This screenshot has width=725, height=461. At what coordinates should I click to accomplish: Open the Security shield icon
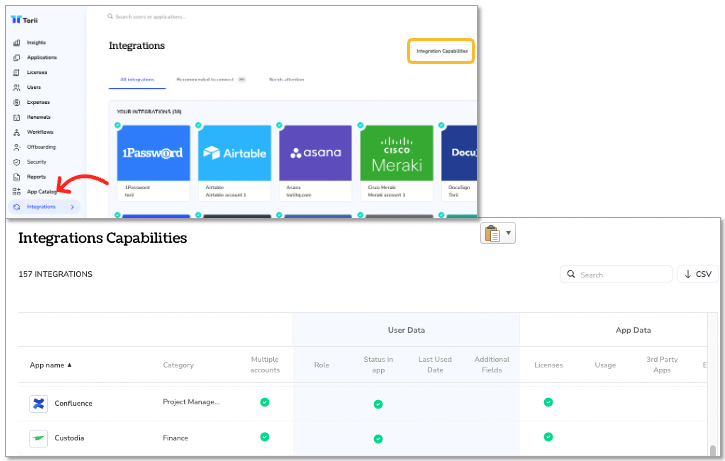(17, 162)
